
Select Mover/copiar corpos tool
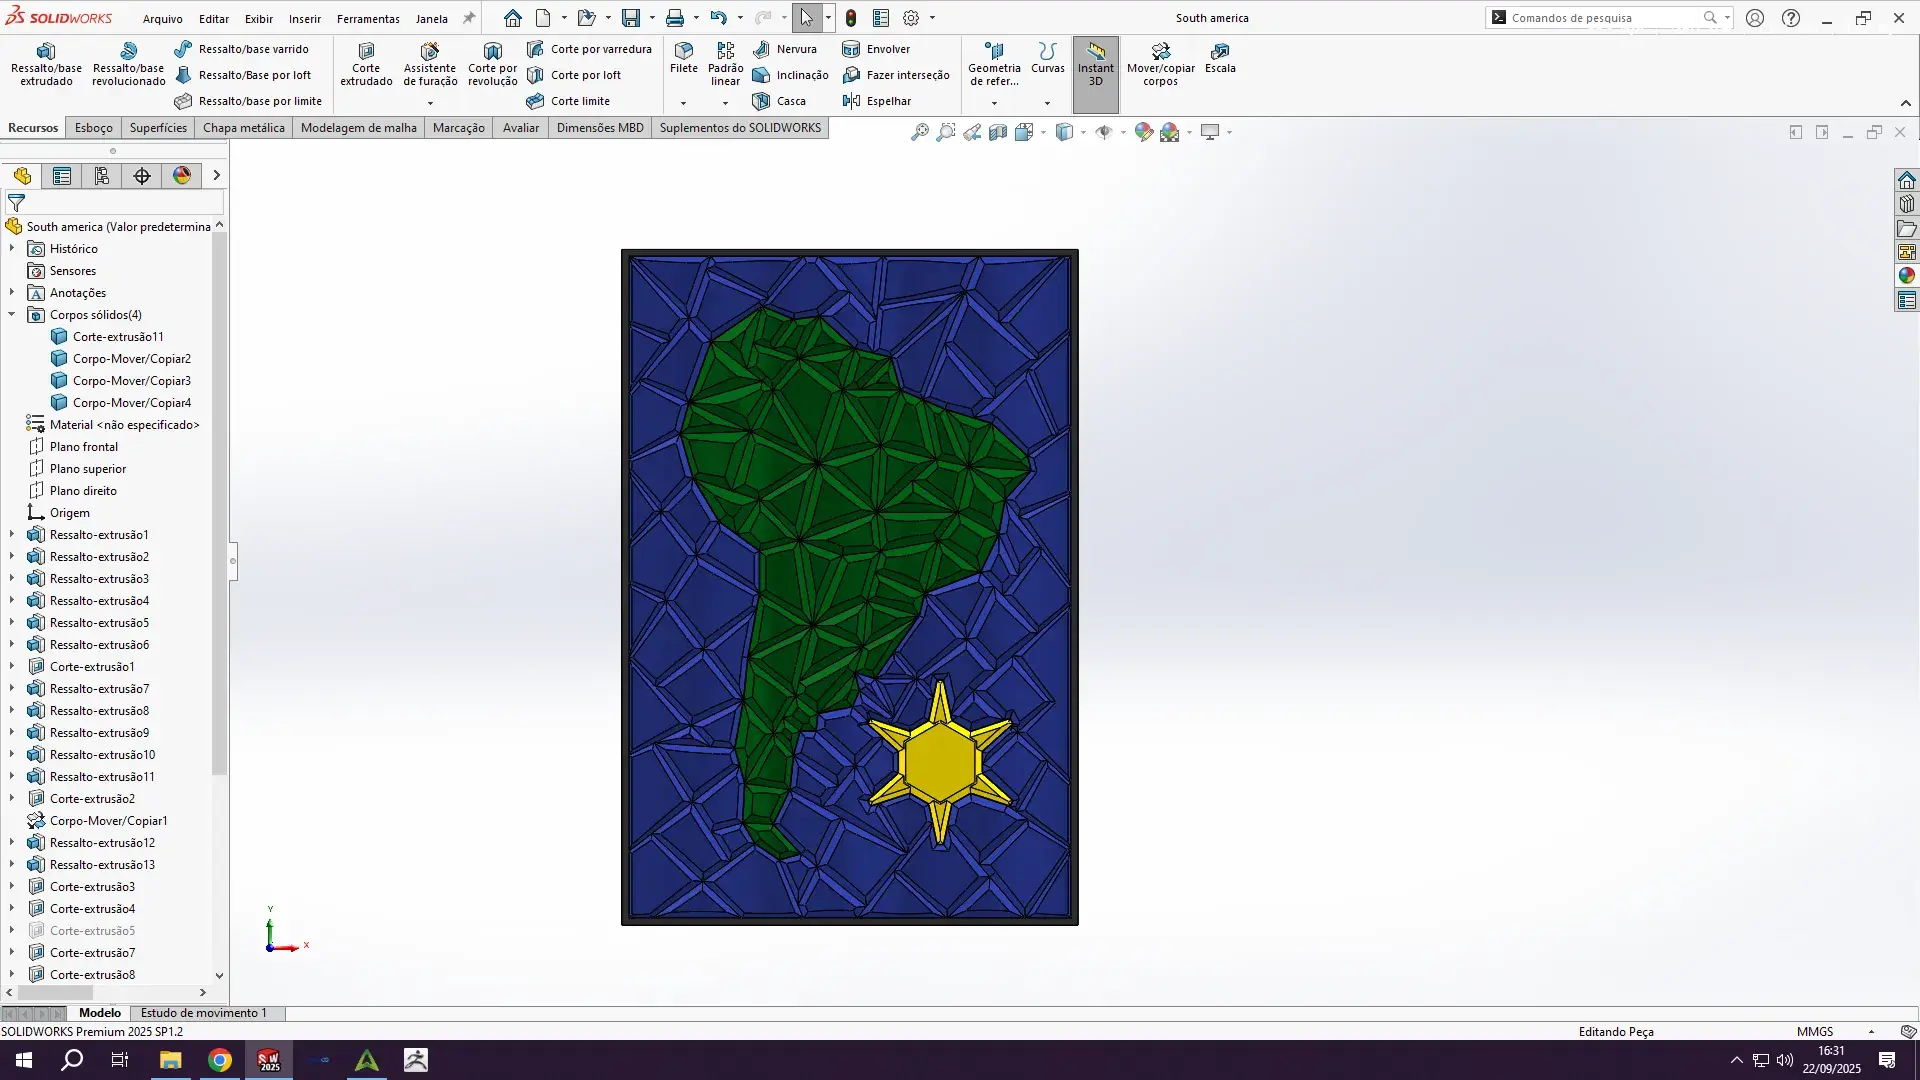1160,64
